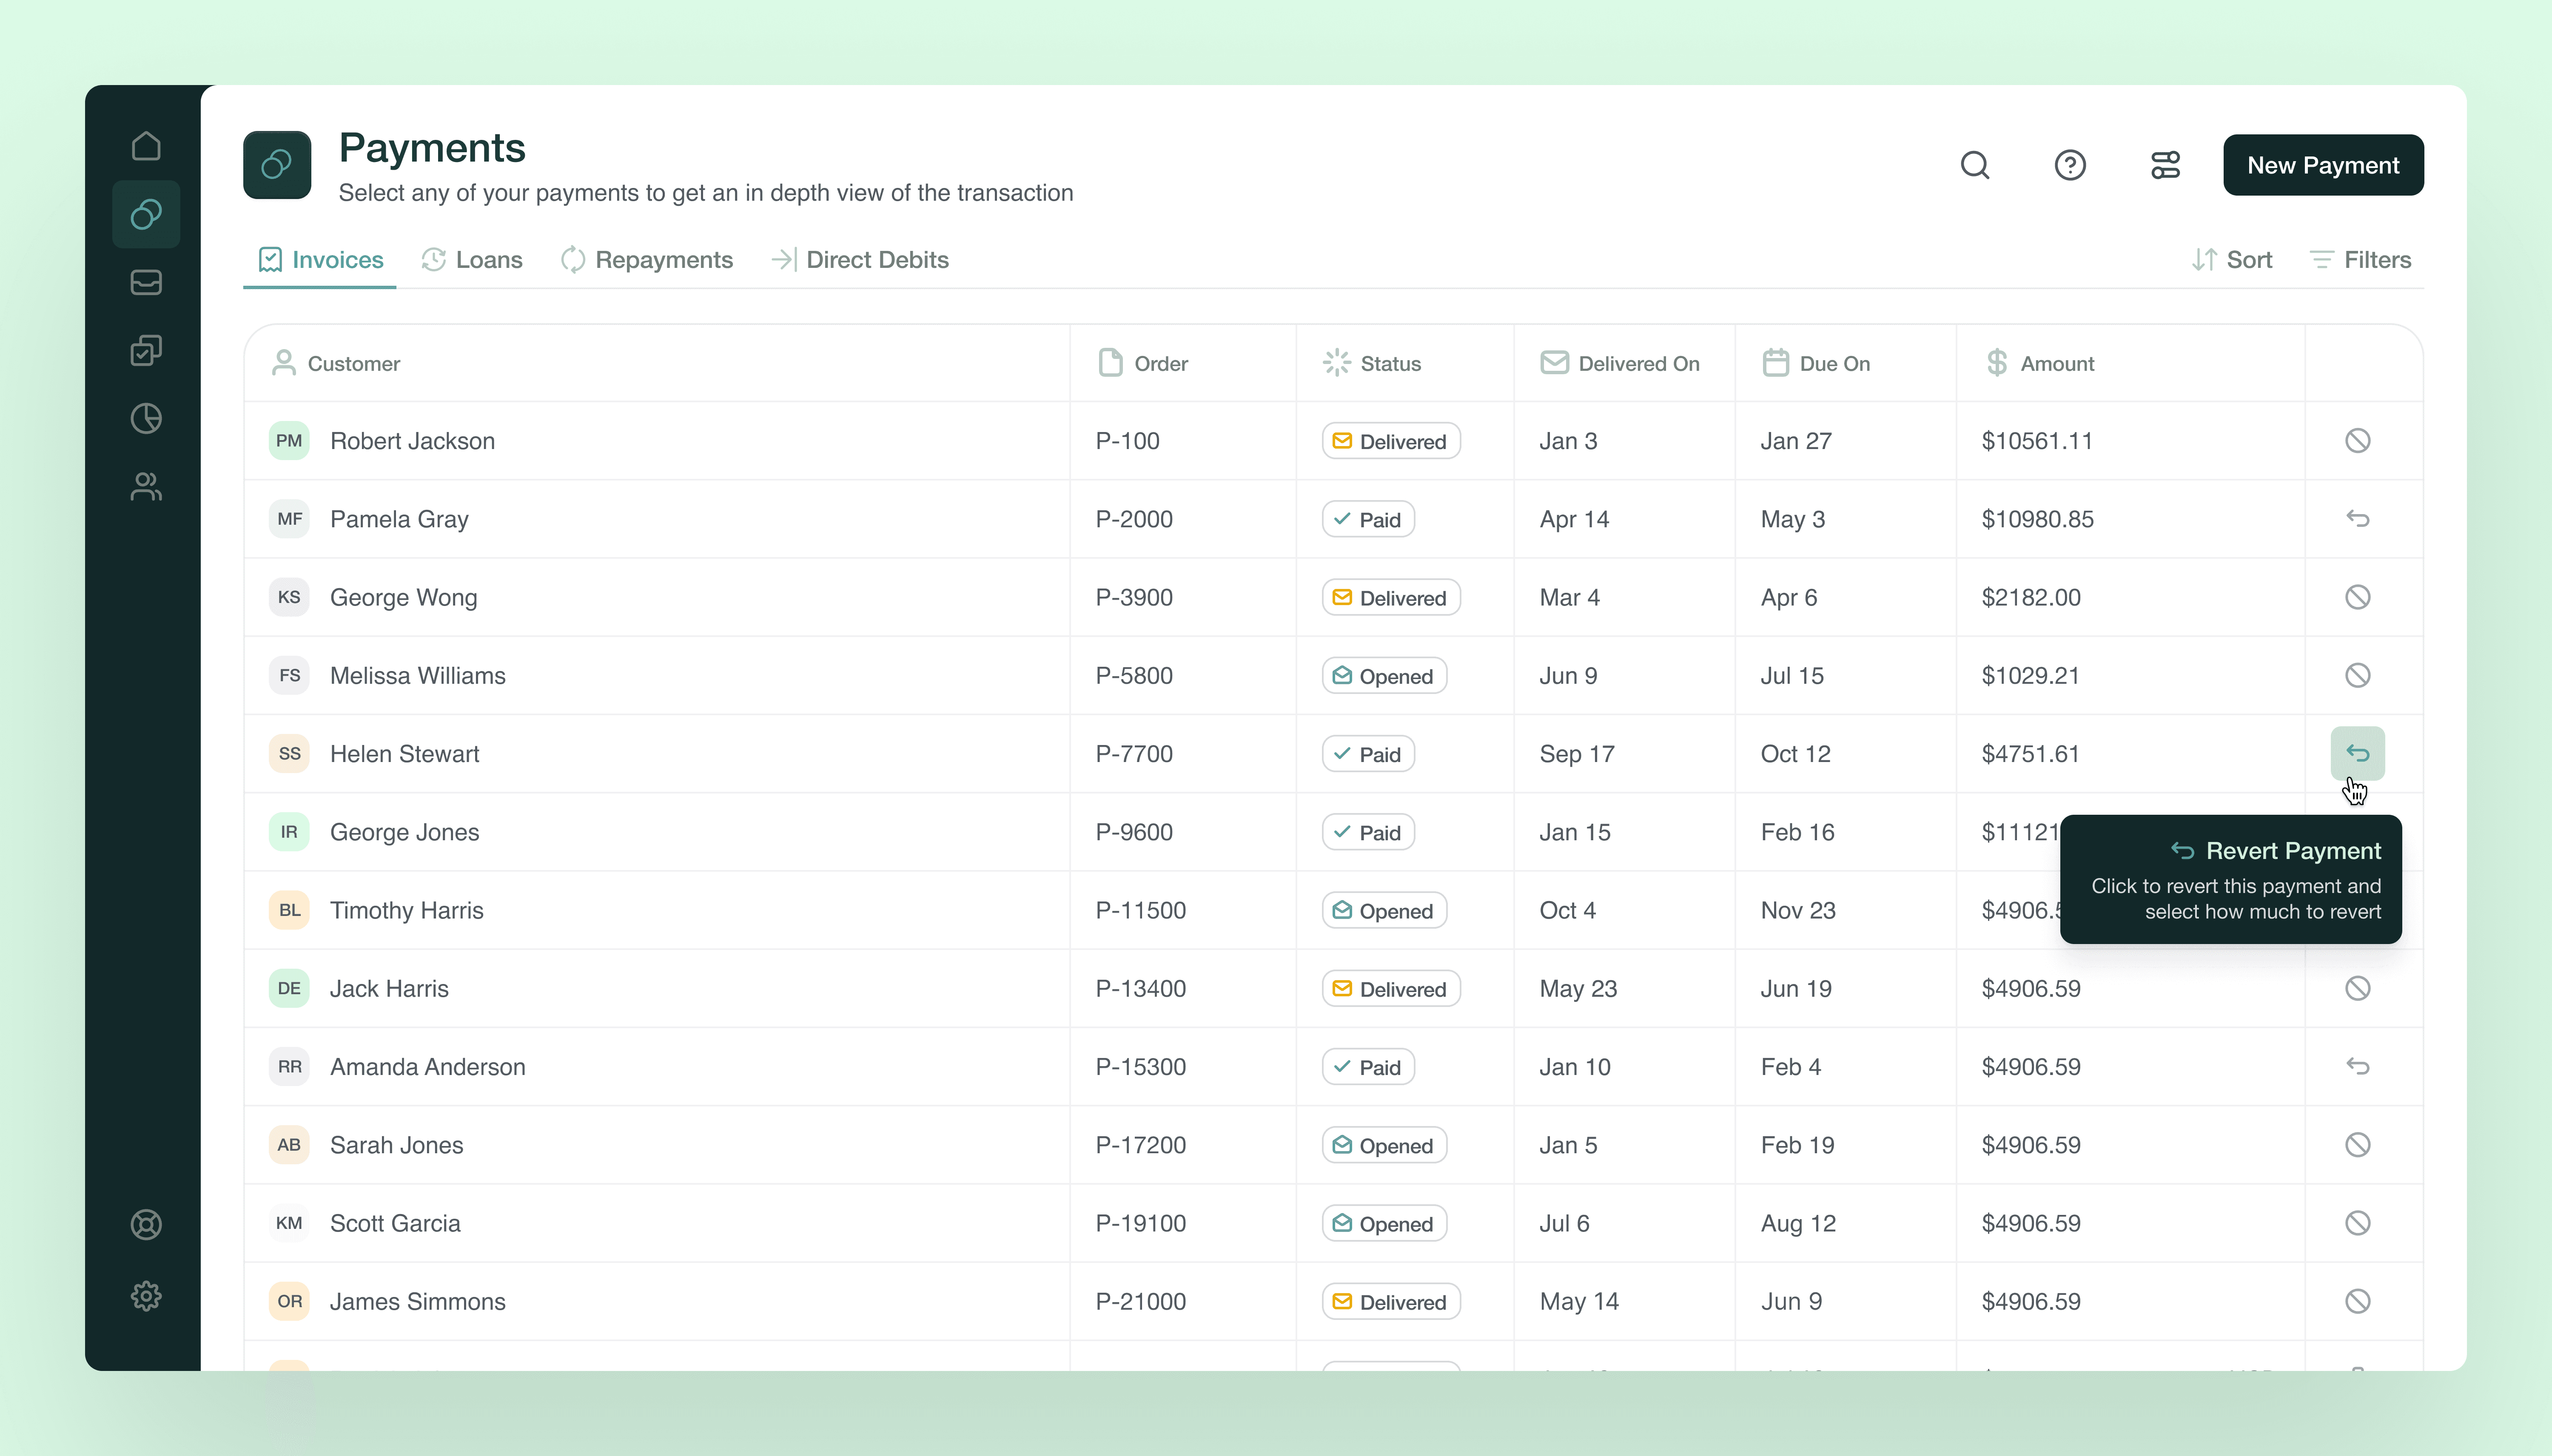Click the New Payment button
Screen dimensions: 2552x1456
point(2323,165)
